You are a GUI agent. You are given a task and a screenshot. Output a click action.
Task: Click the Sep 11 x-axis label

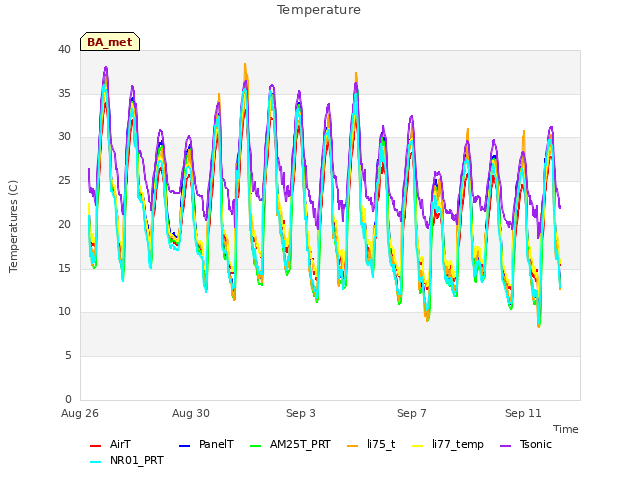pyautogui.click(x=523, y=413)
